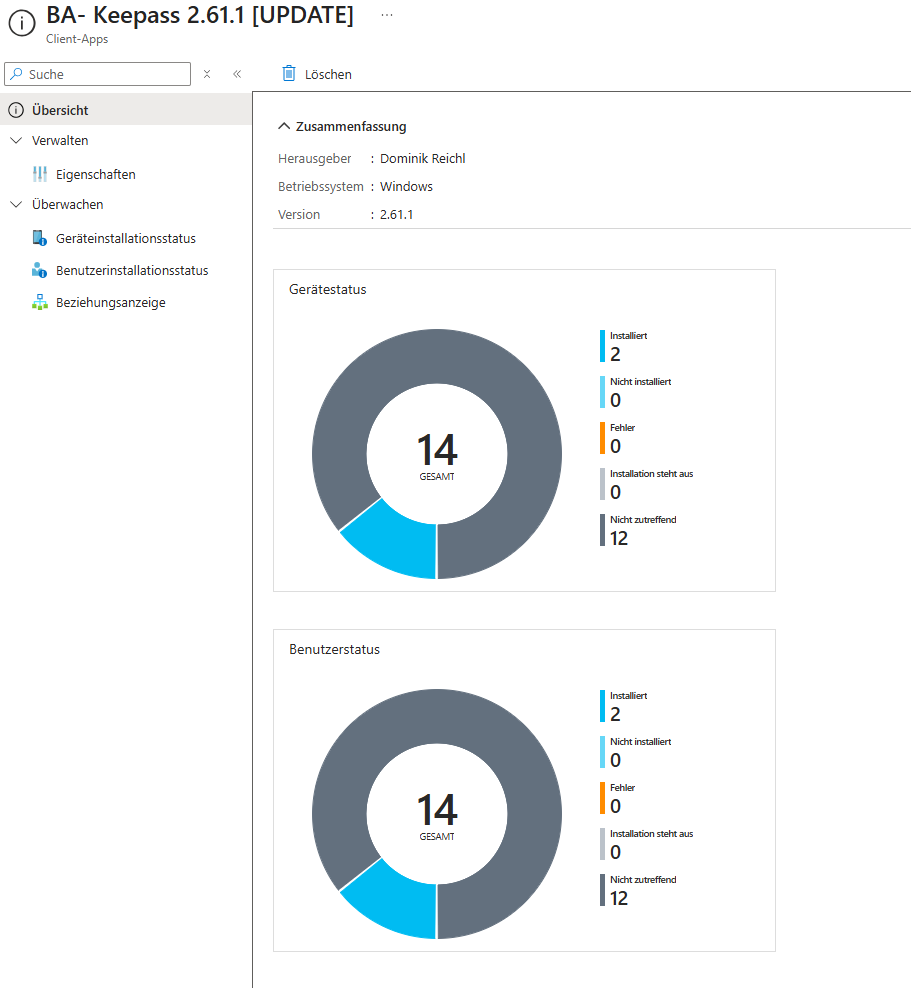Click the magnifier icon in the search box

click(17, 74)
